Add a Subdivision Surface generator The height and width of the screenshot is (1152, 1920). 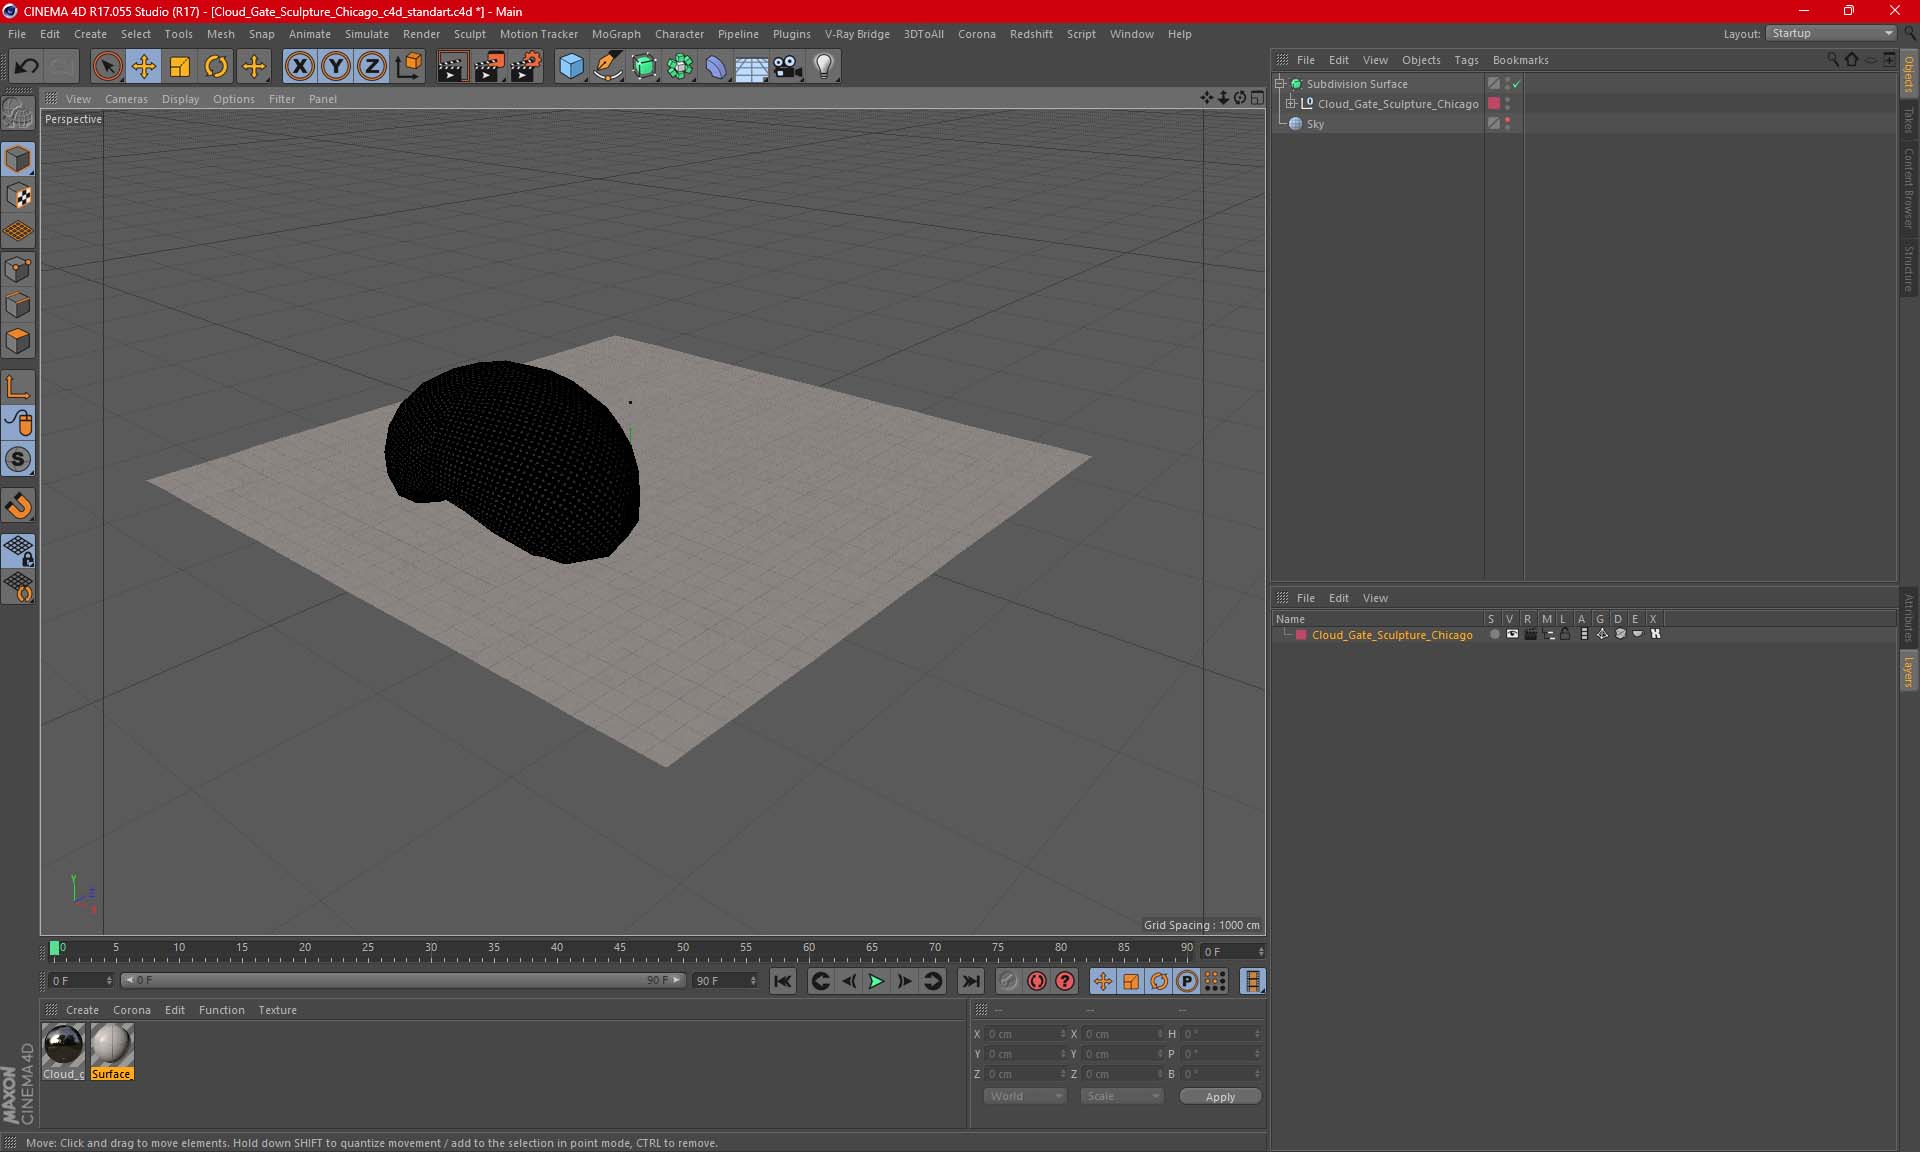click(x=644, y=67)
